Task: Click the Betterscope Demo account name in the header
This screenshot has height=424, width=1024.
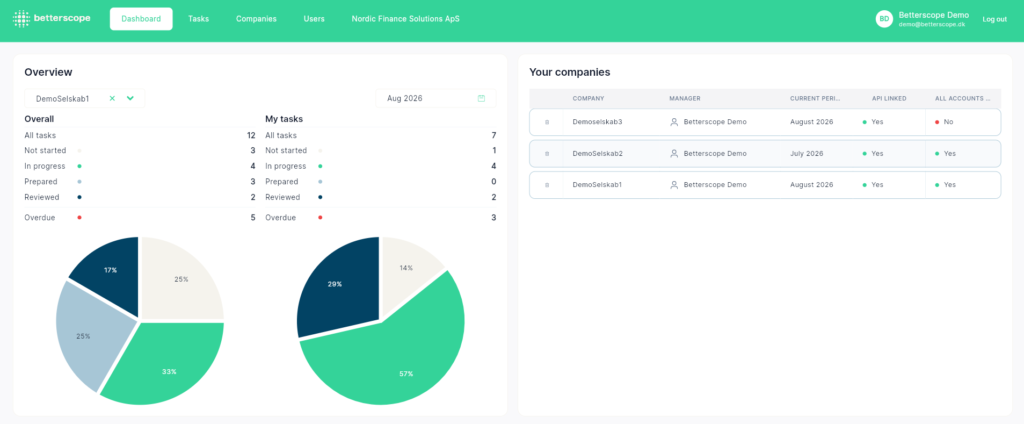Action: point(934,14)
